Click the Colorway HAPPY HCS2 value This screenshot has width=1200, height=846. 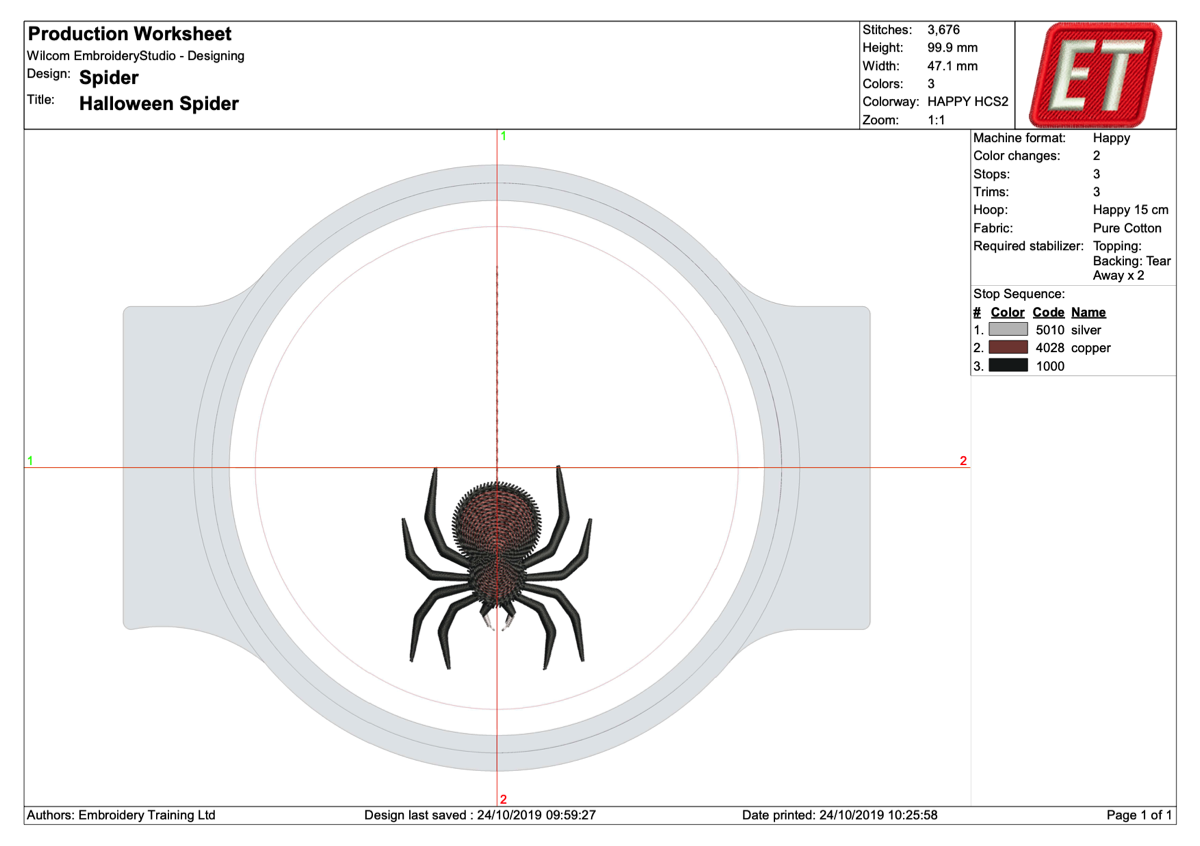click(968, 102)
